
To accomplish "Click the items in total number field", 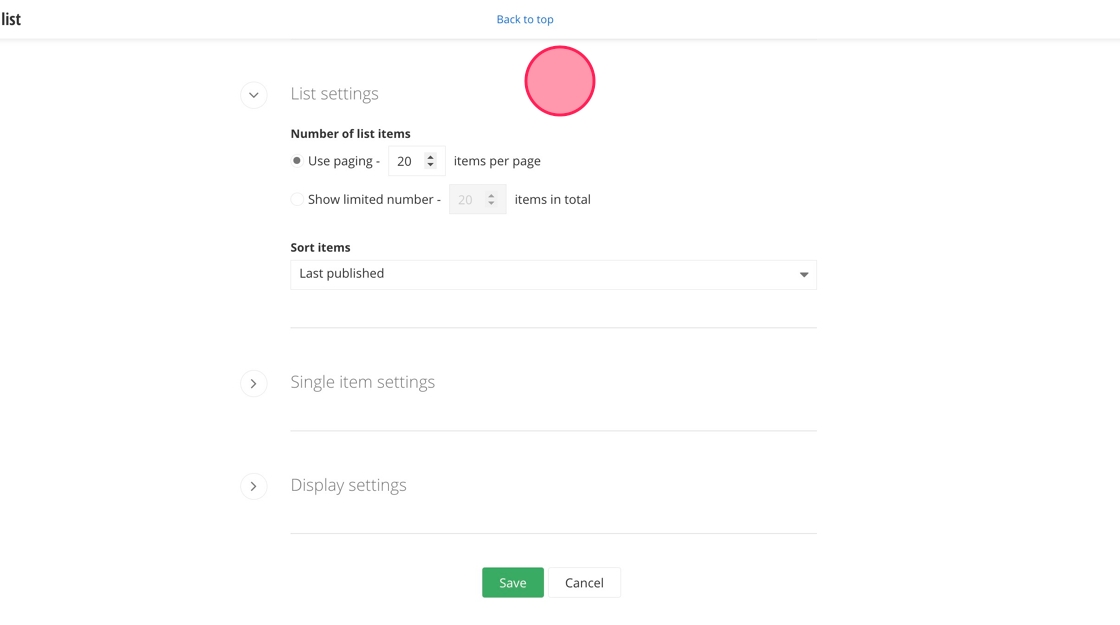I will 466,200.
